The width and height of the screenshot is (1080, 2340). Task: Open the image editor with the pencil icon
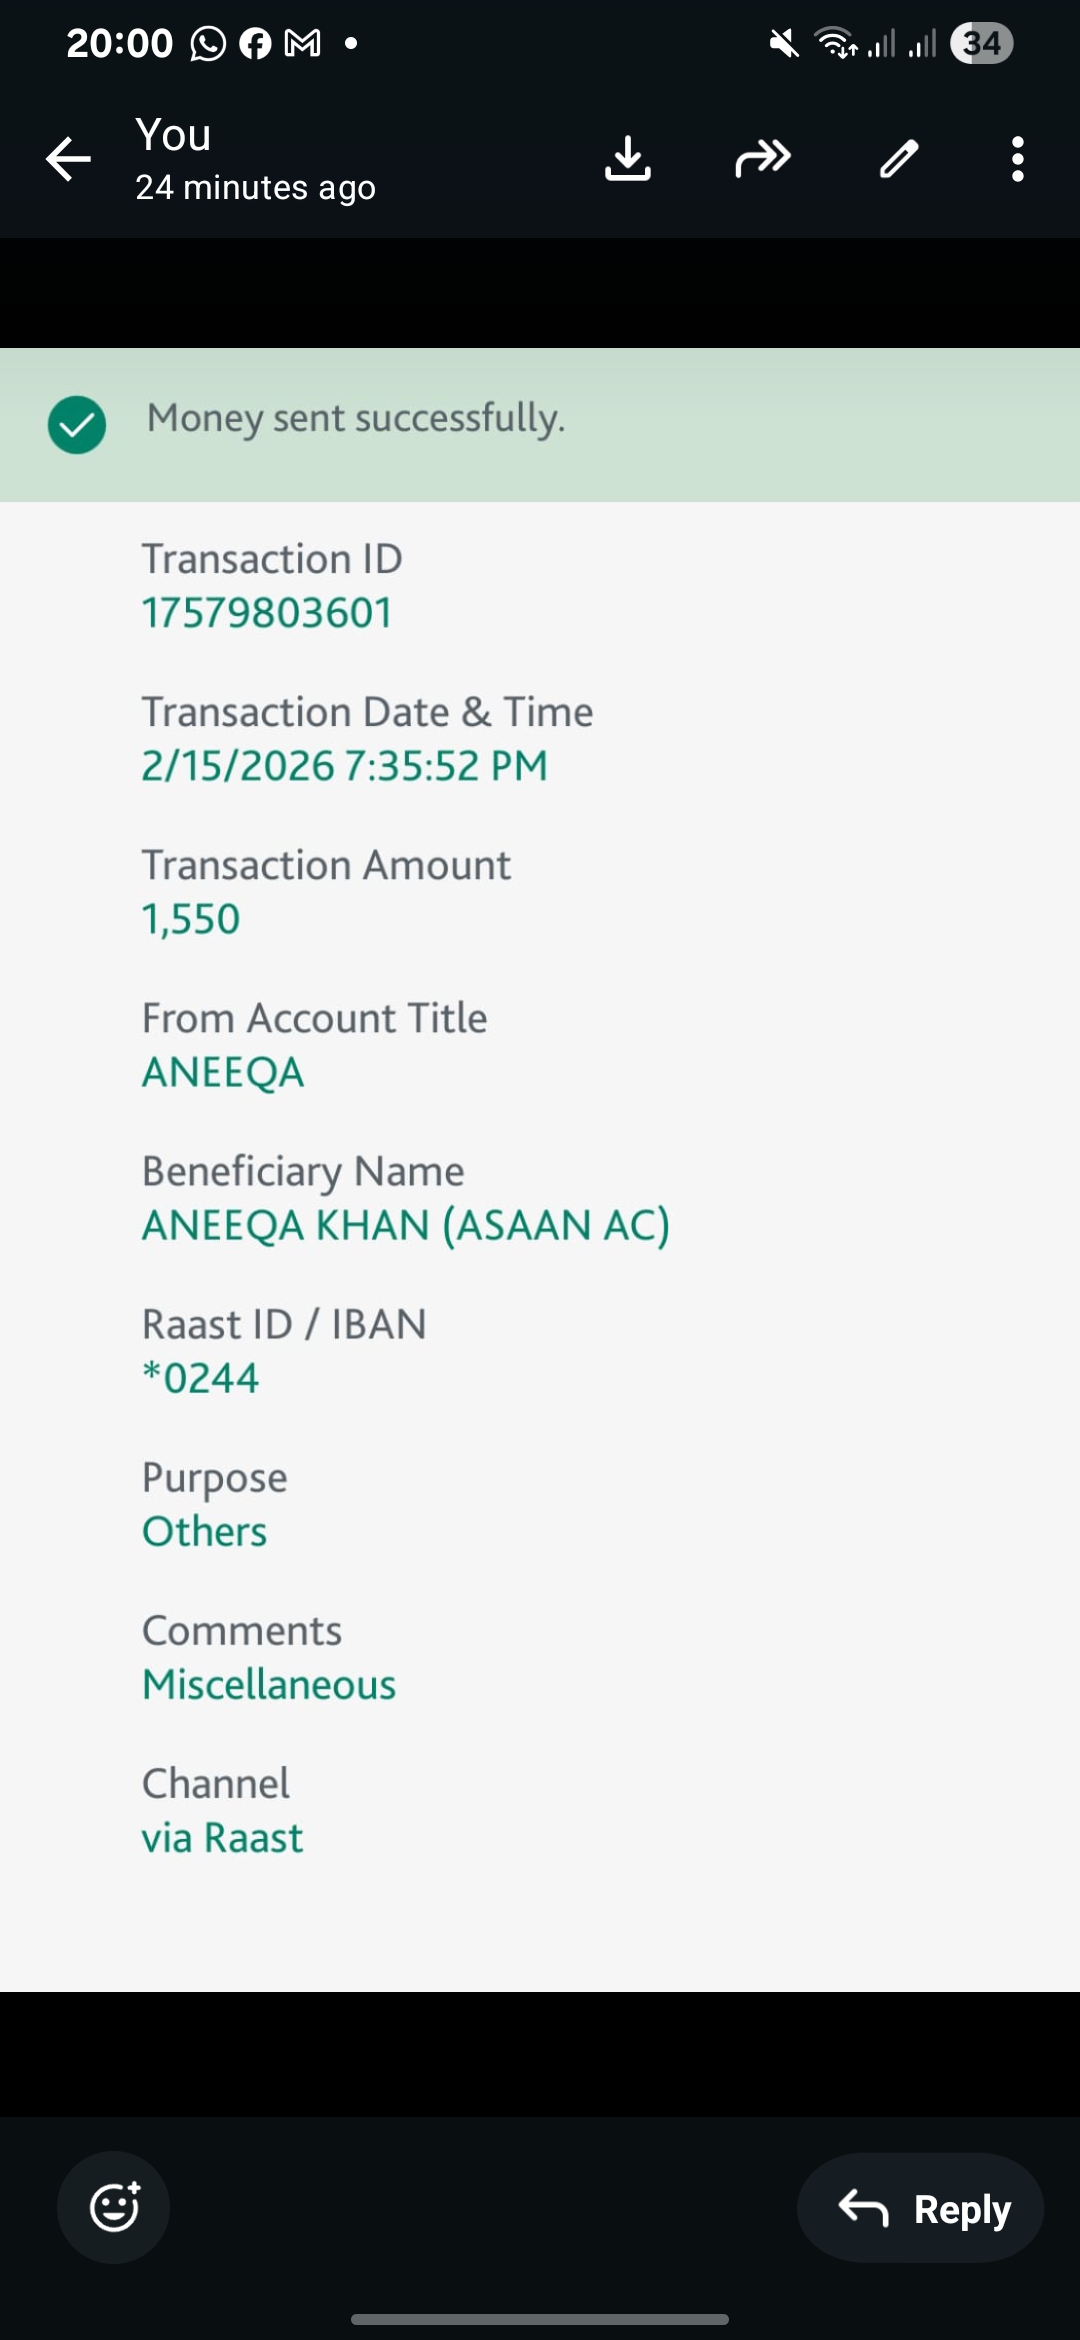point(898,159)
